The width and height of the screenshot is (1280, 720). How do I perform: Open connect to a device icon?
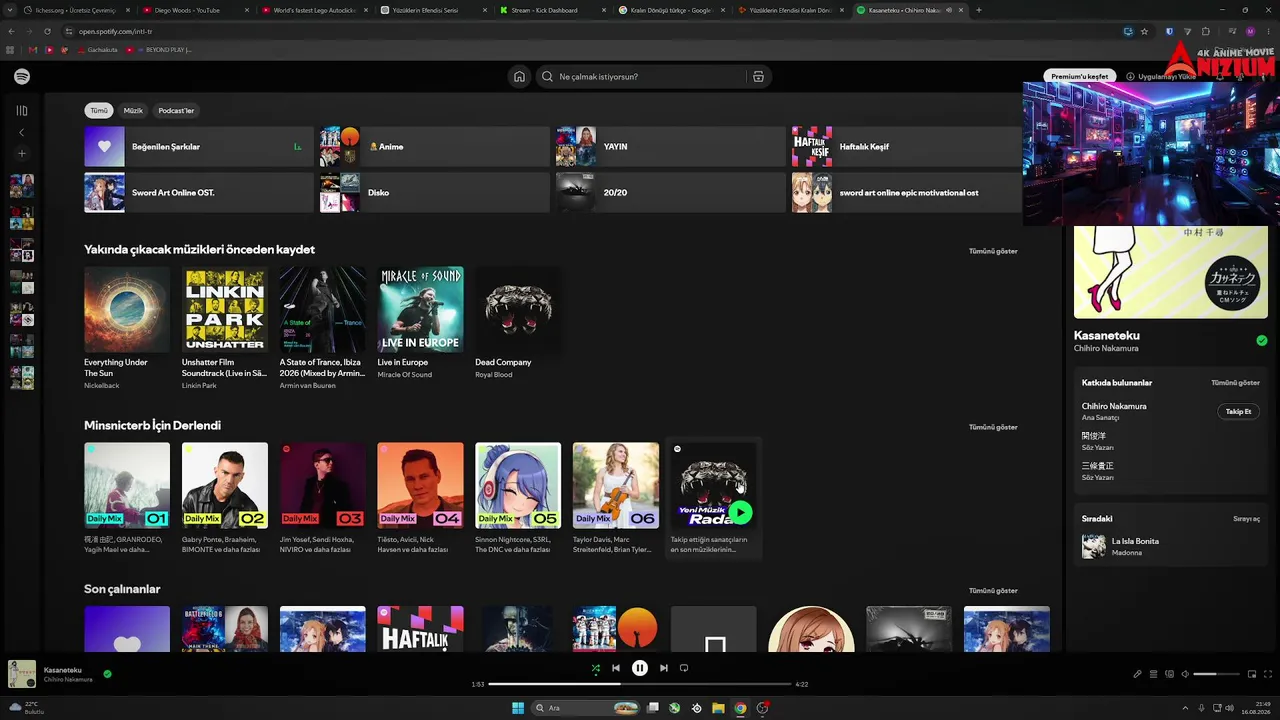click(x=1169, y=674)
